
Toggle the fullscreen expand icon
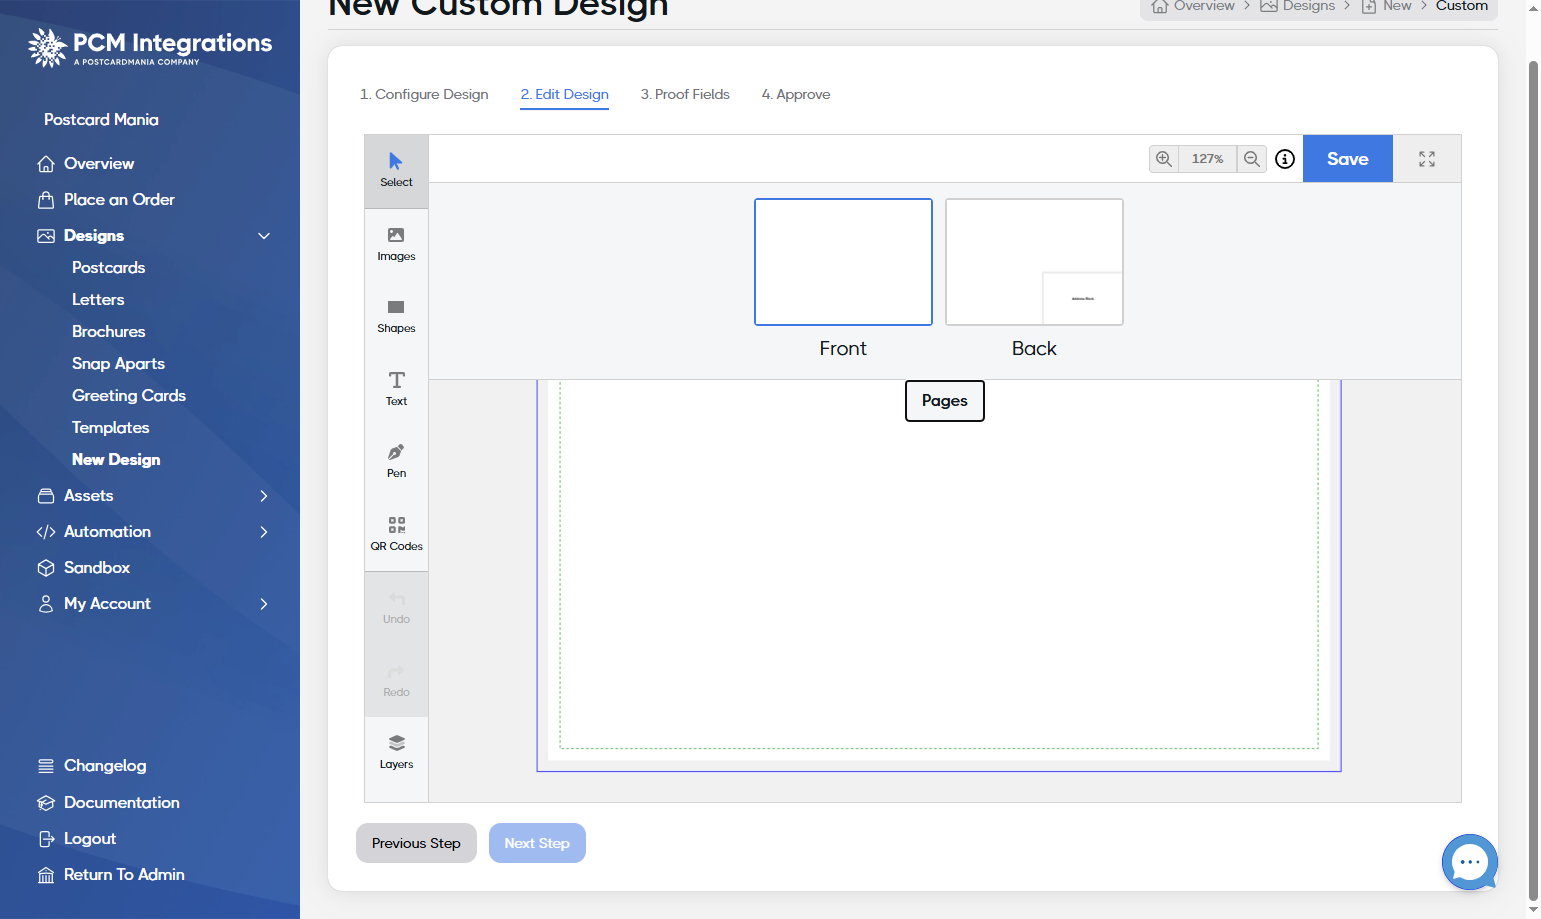pos(1427,159)
